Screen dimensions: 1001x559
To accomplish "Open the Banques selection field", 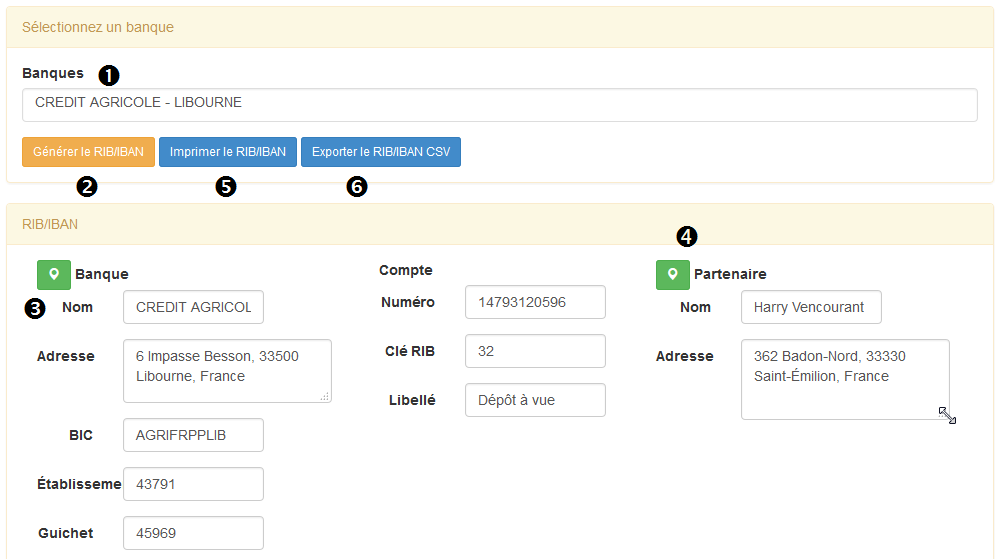I will coord(499,105).
